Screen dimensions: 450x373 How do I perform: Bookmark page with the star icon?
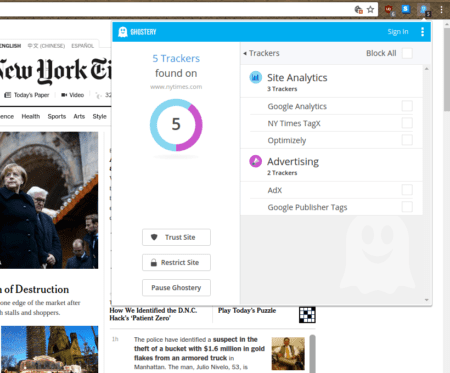coord(371,10)
